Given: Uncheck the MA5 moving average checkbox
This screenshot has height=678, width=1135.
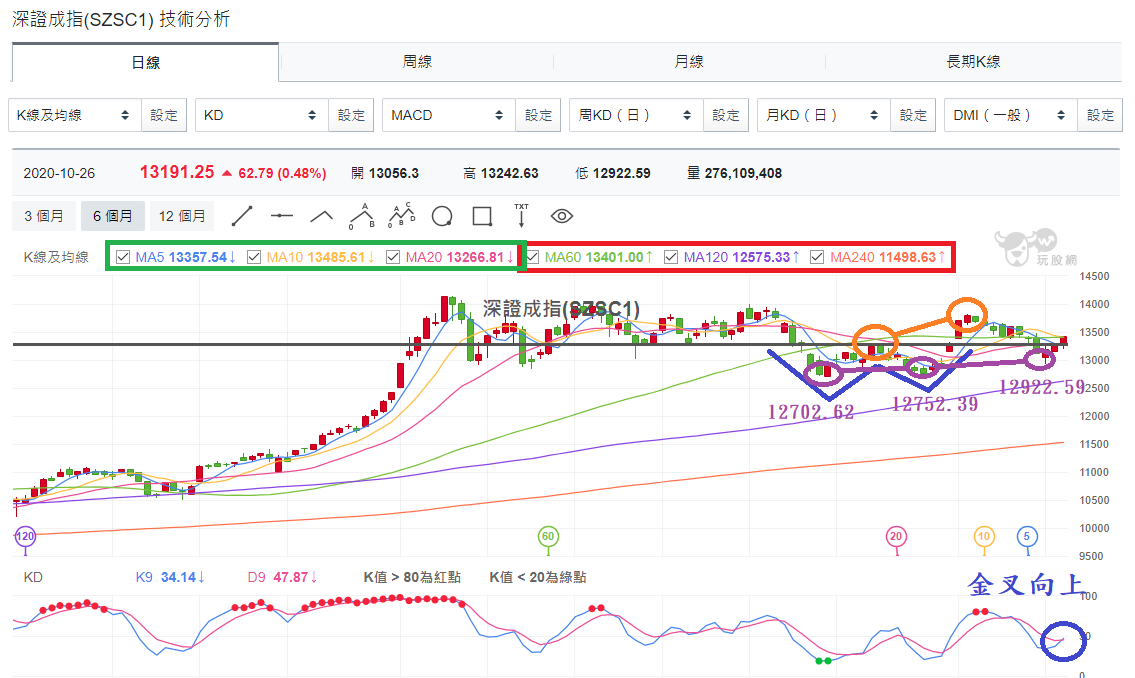Looking at the screenshot, I should (123, 257).
